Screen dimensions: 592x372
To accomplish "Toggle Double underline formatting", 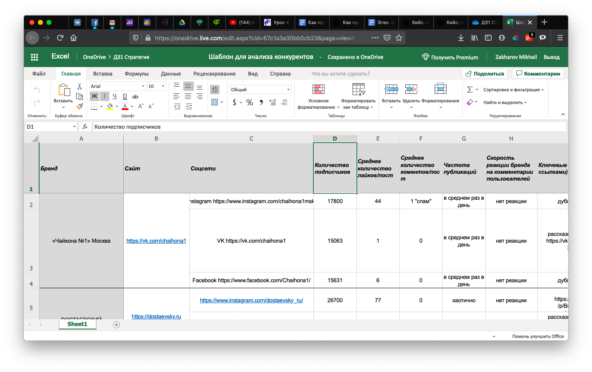I will [125, 96].
